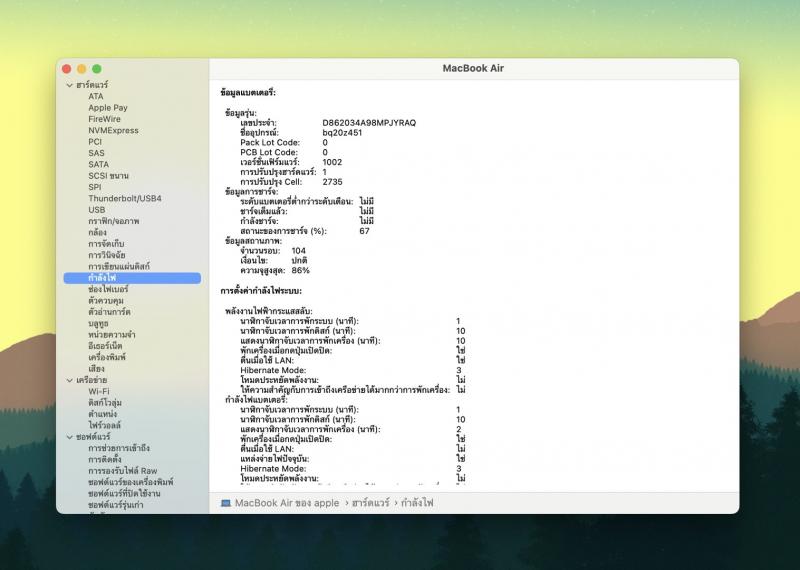Click the Pack Lot Code label
The height and width of the screenshot is (570, 800).
click(270, 142)
